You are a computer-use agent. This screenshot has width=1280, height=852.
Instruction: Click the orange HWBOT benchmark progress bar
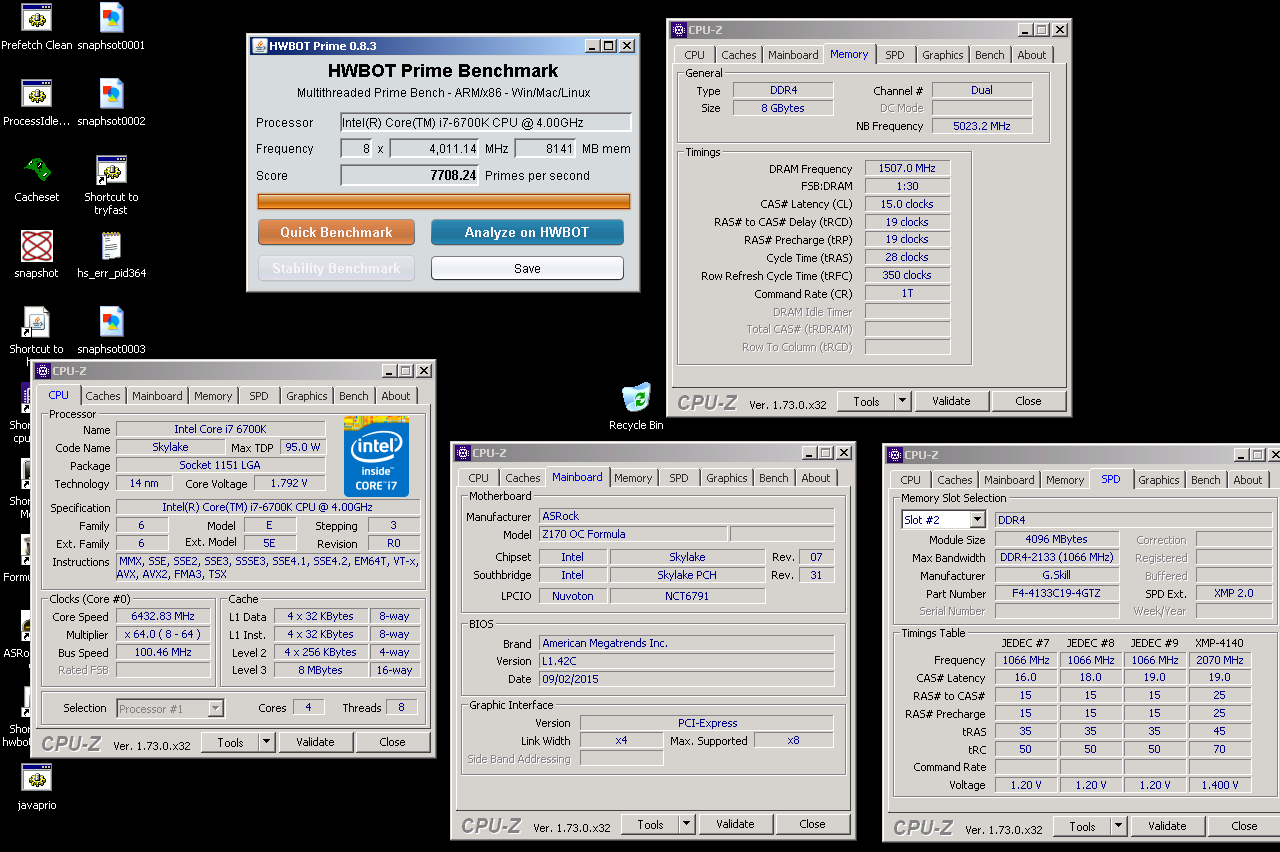tap(444, 201)
